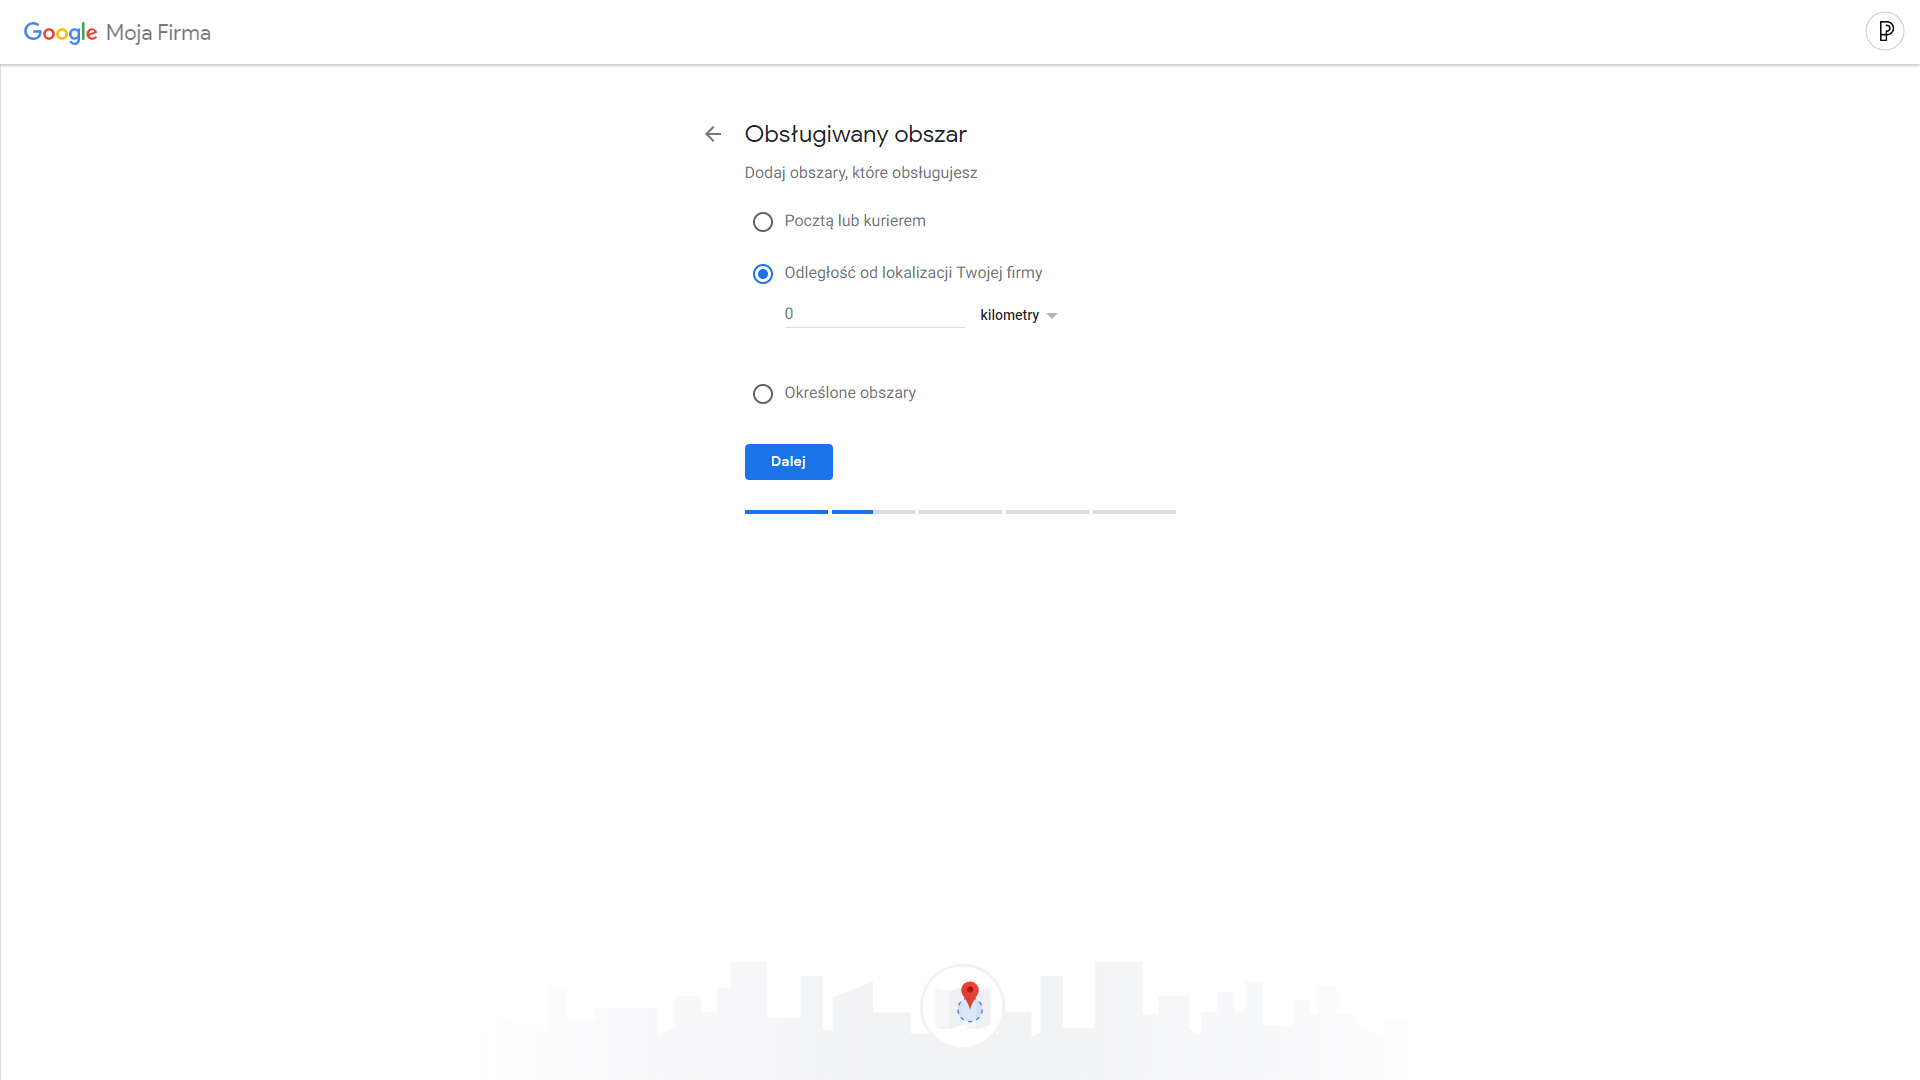Click the Określone obszary label text
The image size is (1920, 1080).
tap(850, 393)
